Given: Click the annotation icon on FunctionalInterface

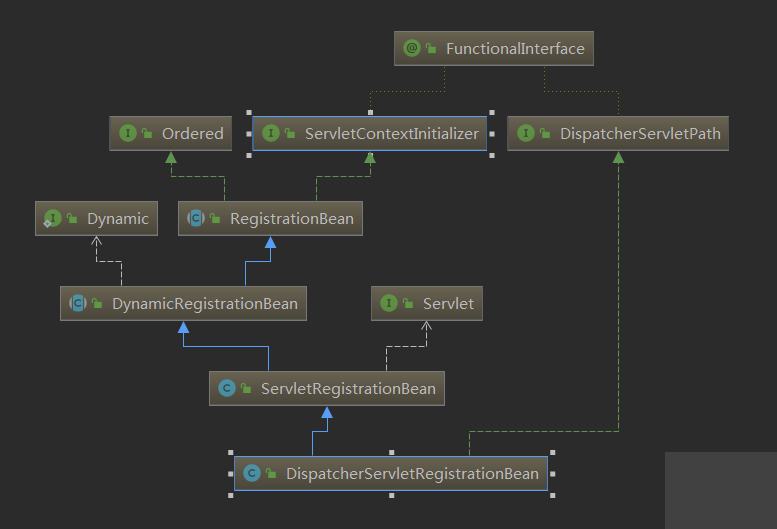Looking at the screenshot, I should (x=412, y=48).
